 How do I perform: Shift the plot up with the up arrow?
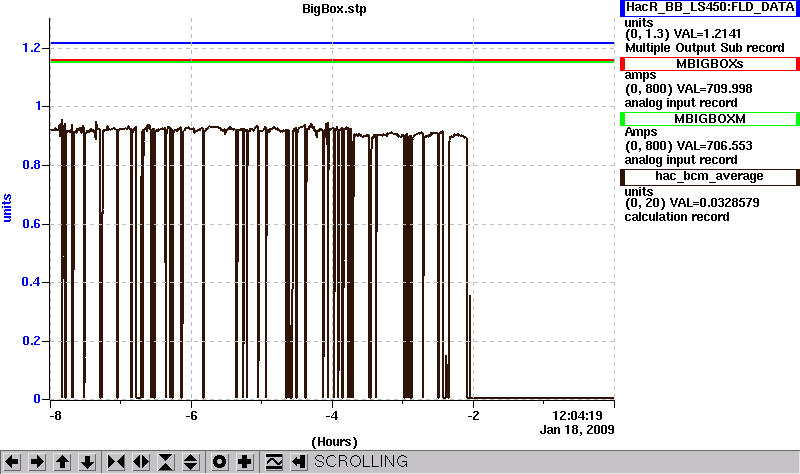(62, 462)
